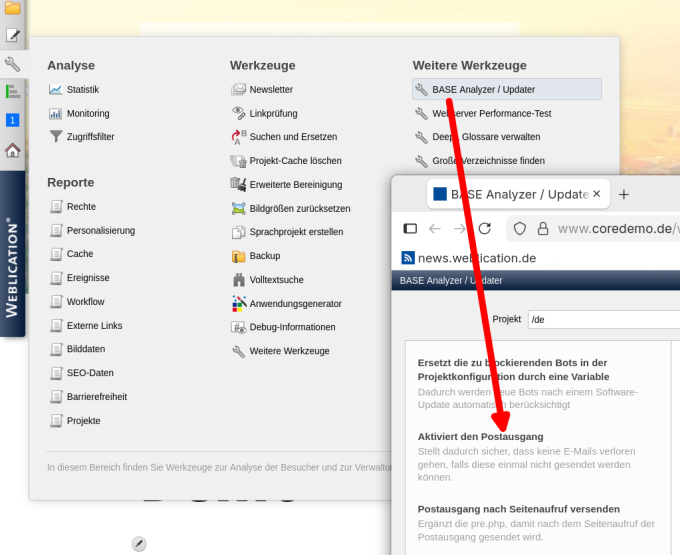Click the home icon in left sidebar
Viewport: 680px width, 555px height.
coord(13,151)
